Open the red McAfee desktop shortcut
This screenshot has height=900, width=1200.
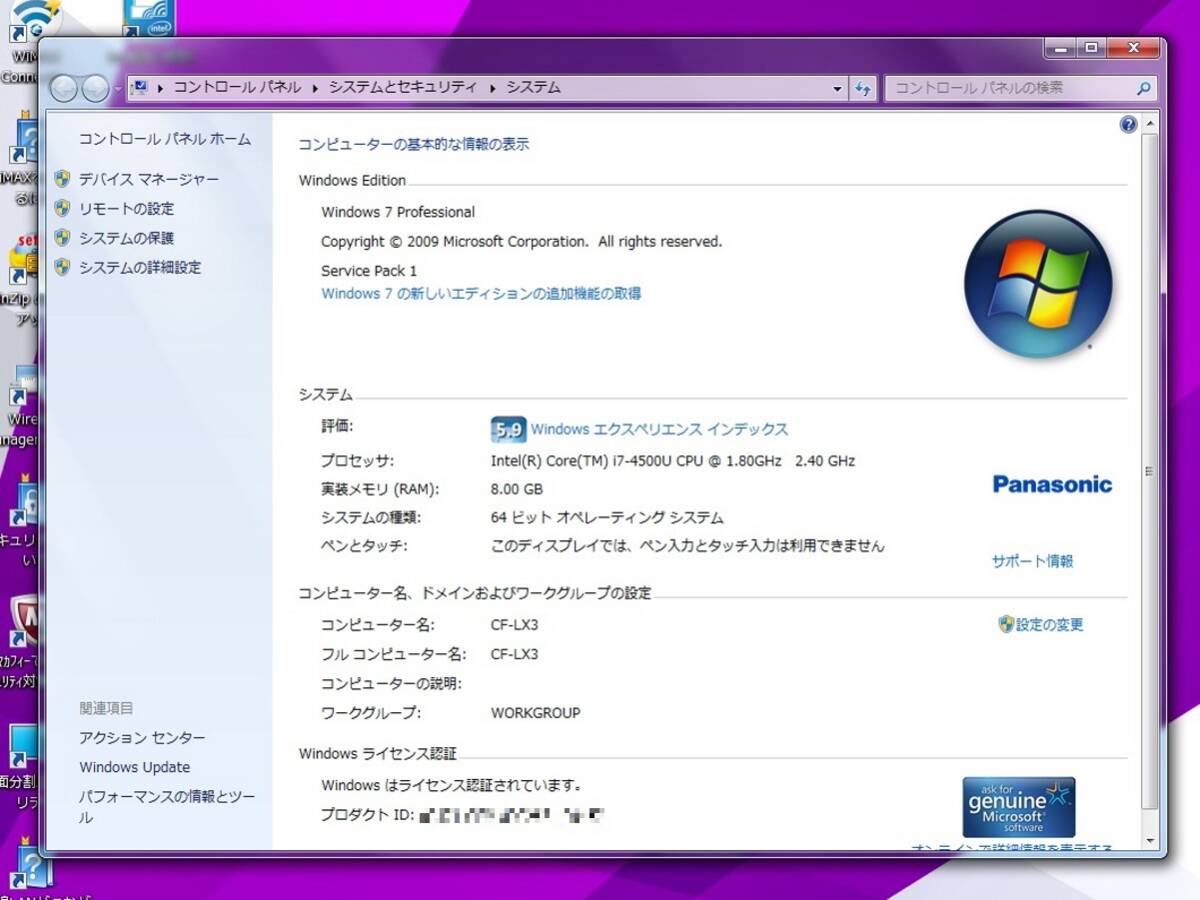pyautogui.click(x=24, y=621)
